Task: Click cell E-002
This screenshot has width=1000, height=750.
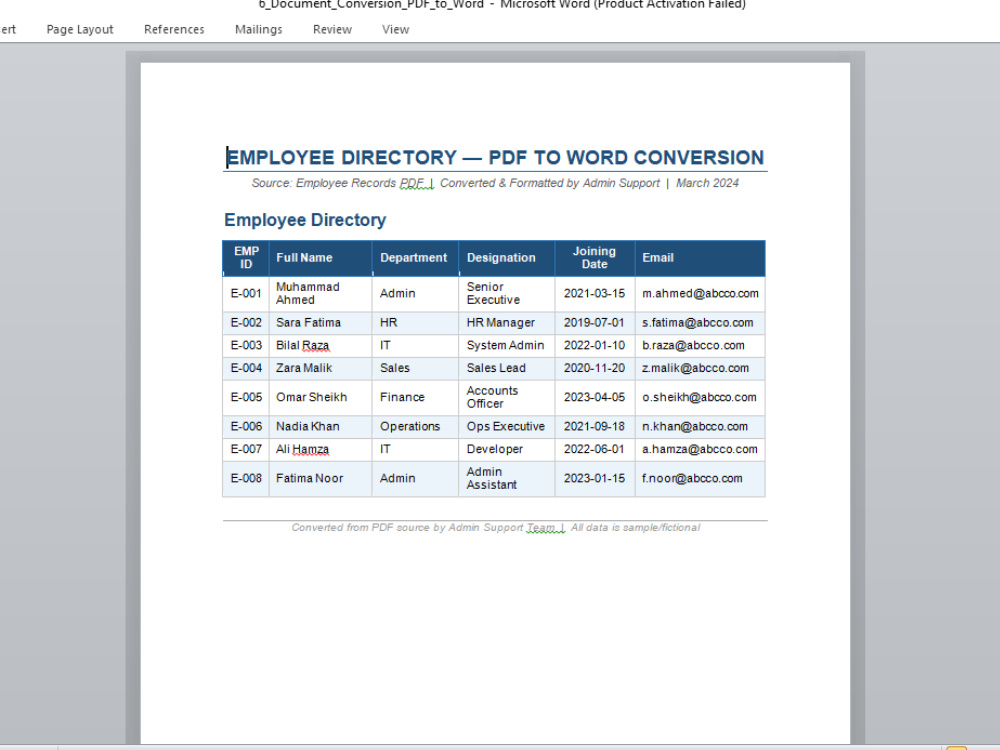Action: click(246, 323)
